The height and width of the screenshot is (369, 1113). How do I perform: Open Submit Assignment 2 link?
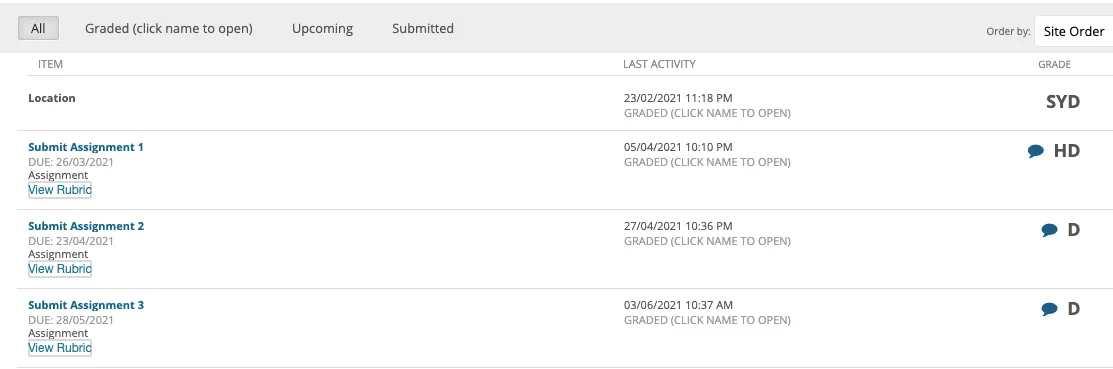coord(86,226)
